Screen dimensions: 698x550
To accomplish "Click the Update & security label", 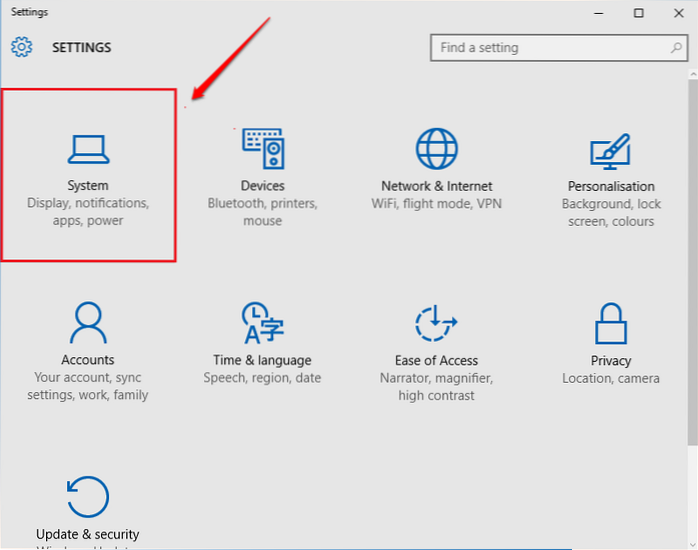I will (88, 534).
